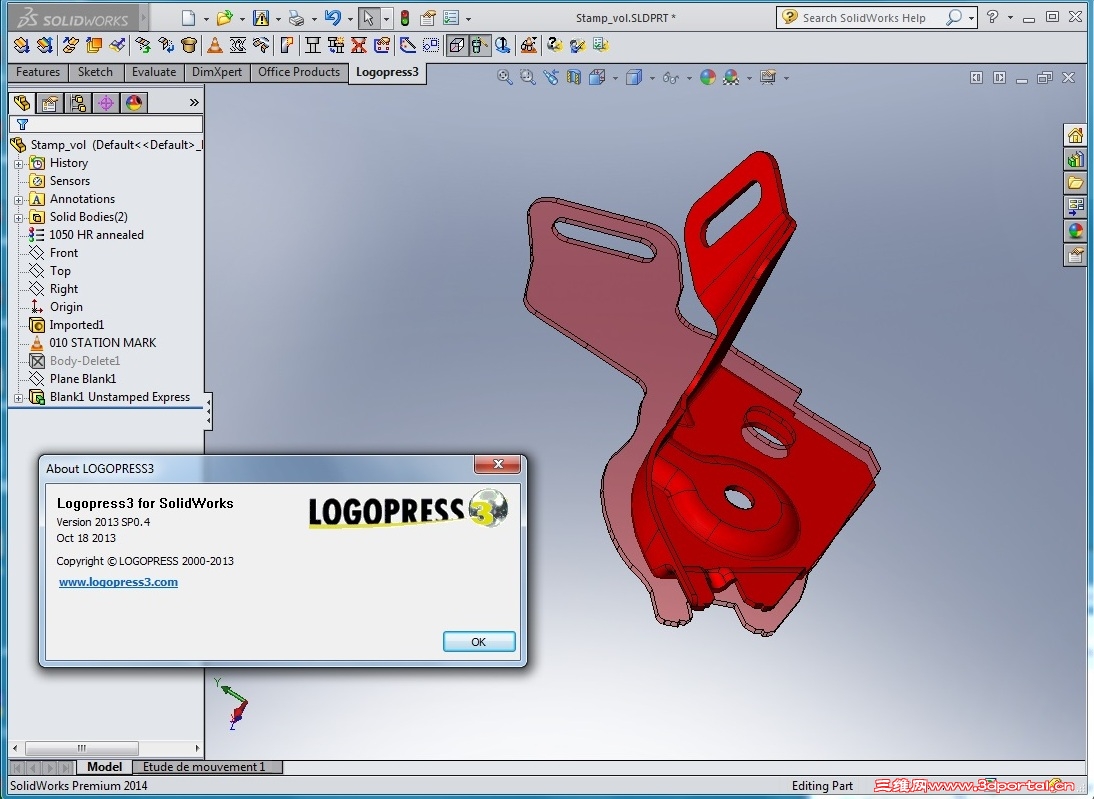Click the red crossed-out die icon in the Logopress3 toolbar
This screenshot has height=799, width=1094.
(359, 45)
